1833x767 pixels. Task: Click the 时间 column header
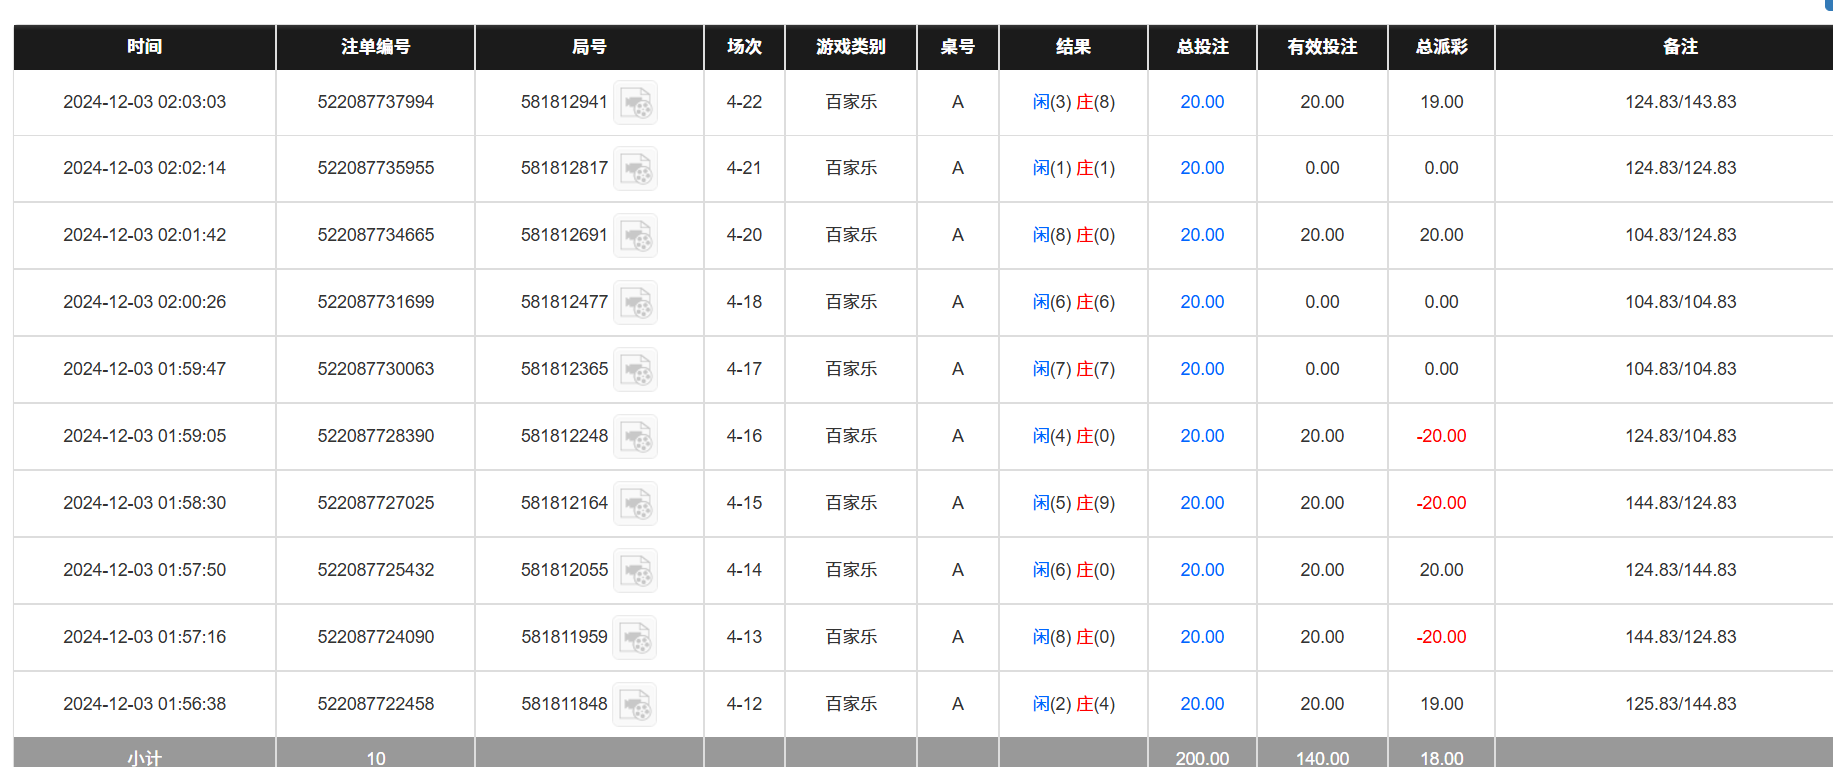(x=144, y=47)
